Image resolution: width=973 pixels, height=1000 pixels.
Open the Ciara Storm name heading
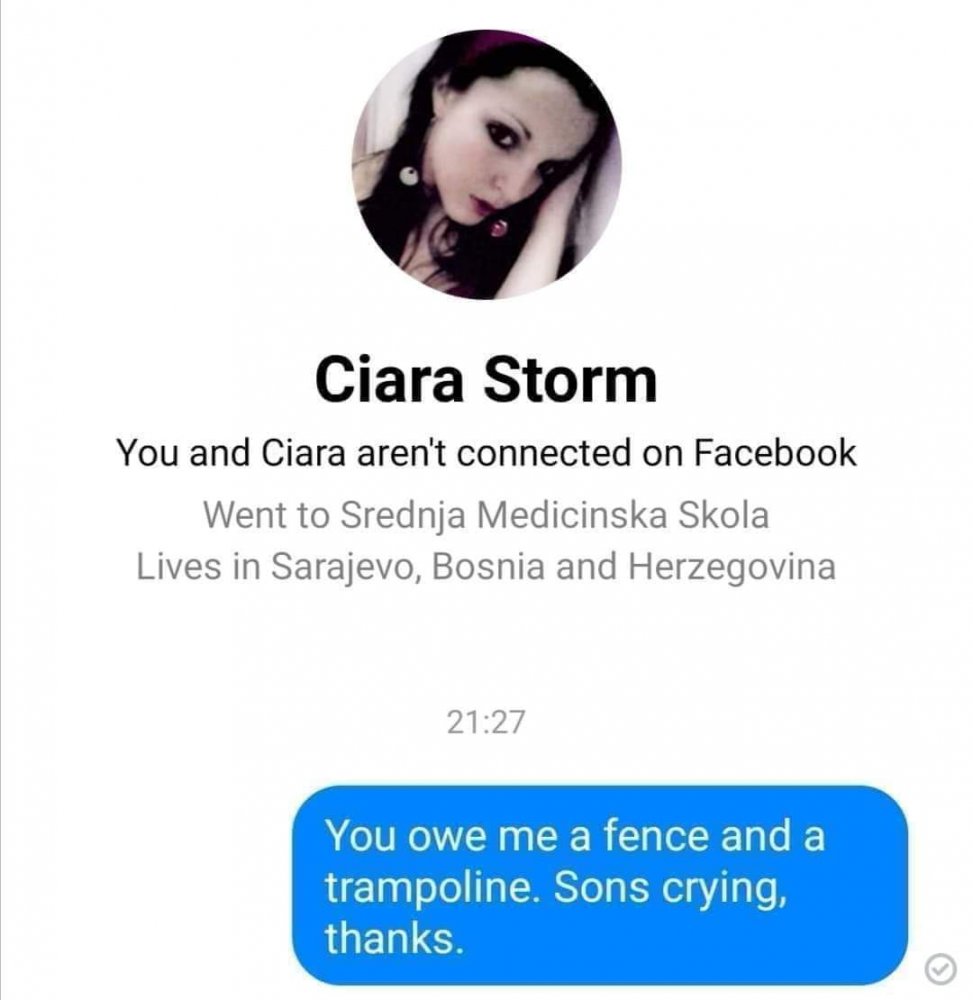click(x=486, y=379)
